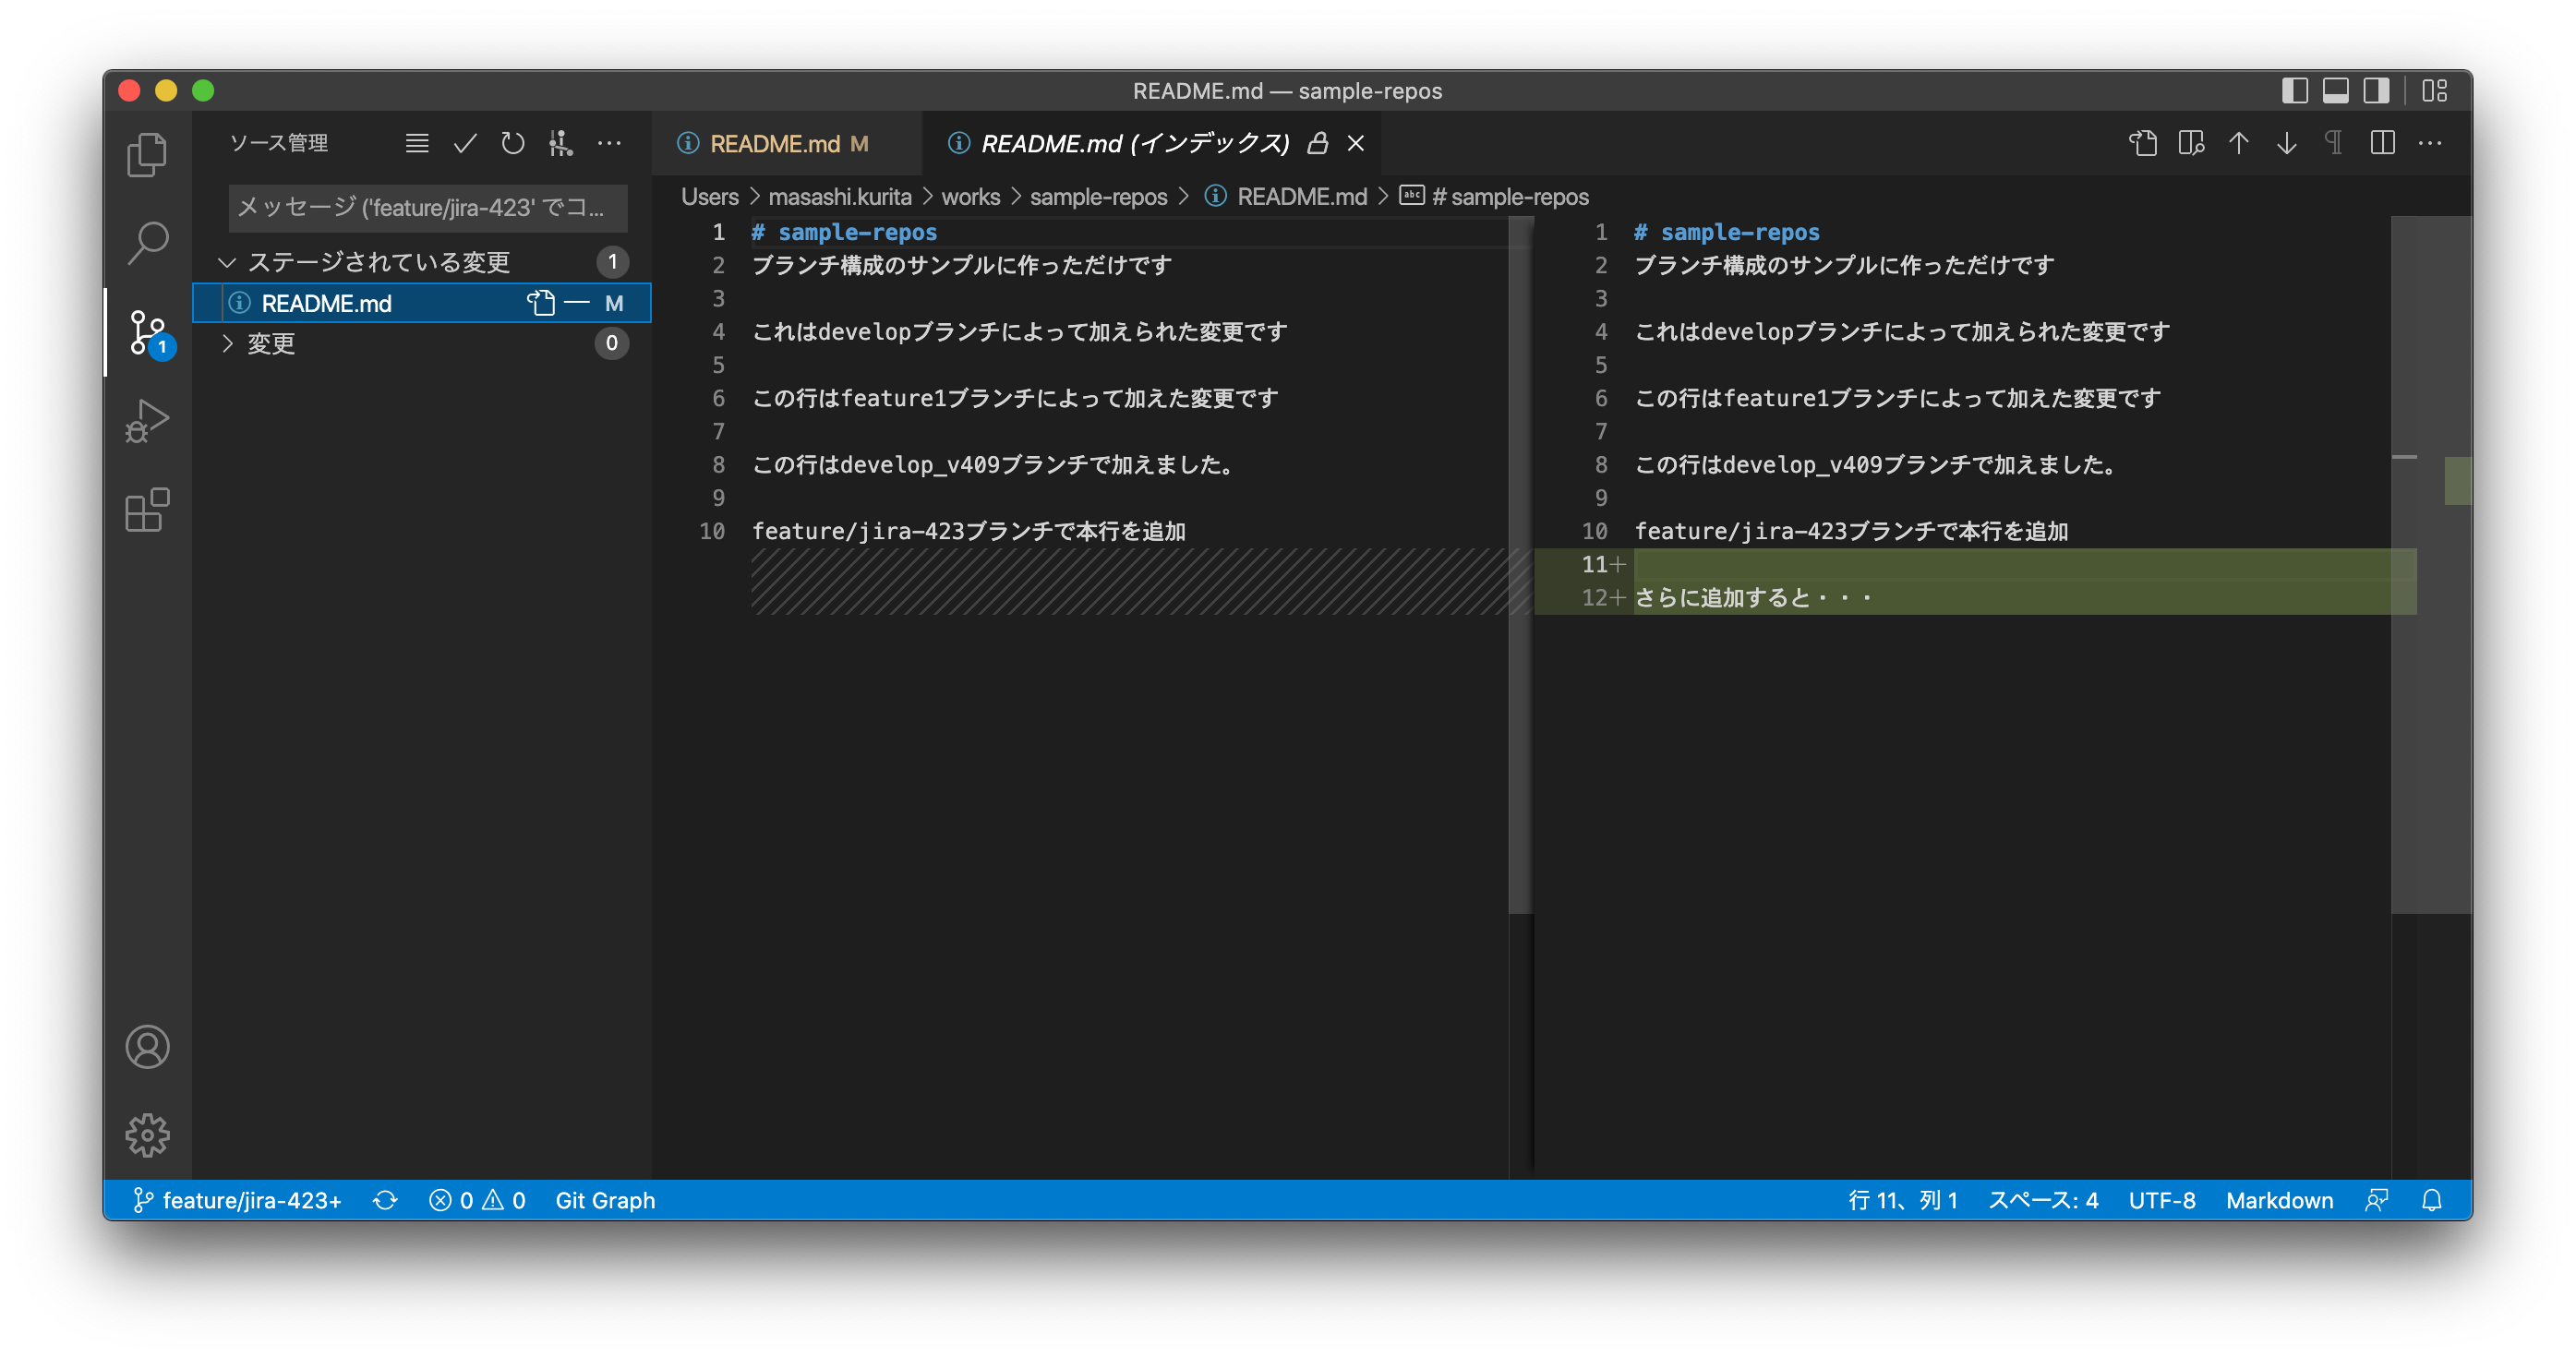Image resolution: width=2576 pixels, height=1357 pixels.
Task: Toggle the primary sidebar visibility
Action: (x=2294, y=91)
